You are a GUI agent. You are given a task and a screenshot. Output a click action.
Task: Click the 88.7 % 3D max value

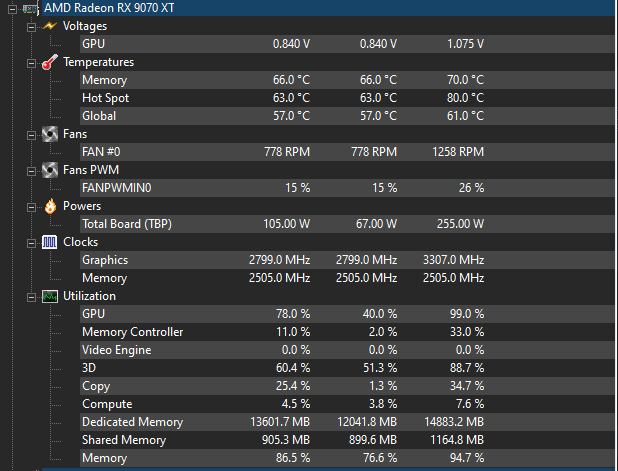[x=467, y=368]
